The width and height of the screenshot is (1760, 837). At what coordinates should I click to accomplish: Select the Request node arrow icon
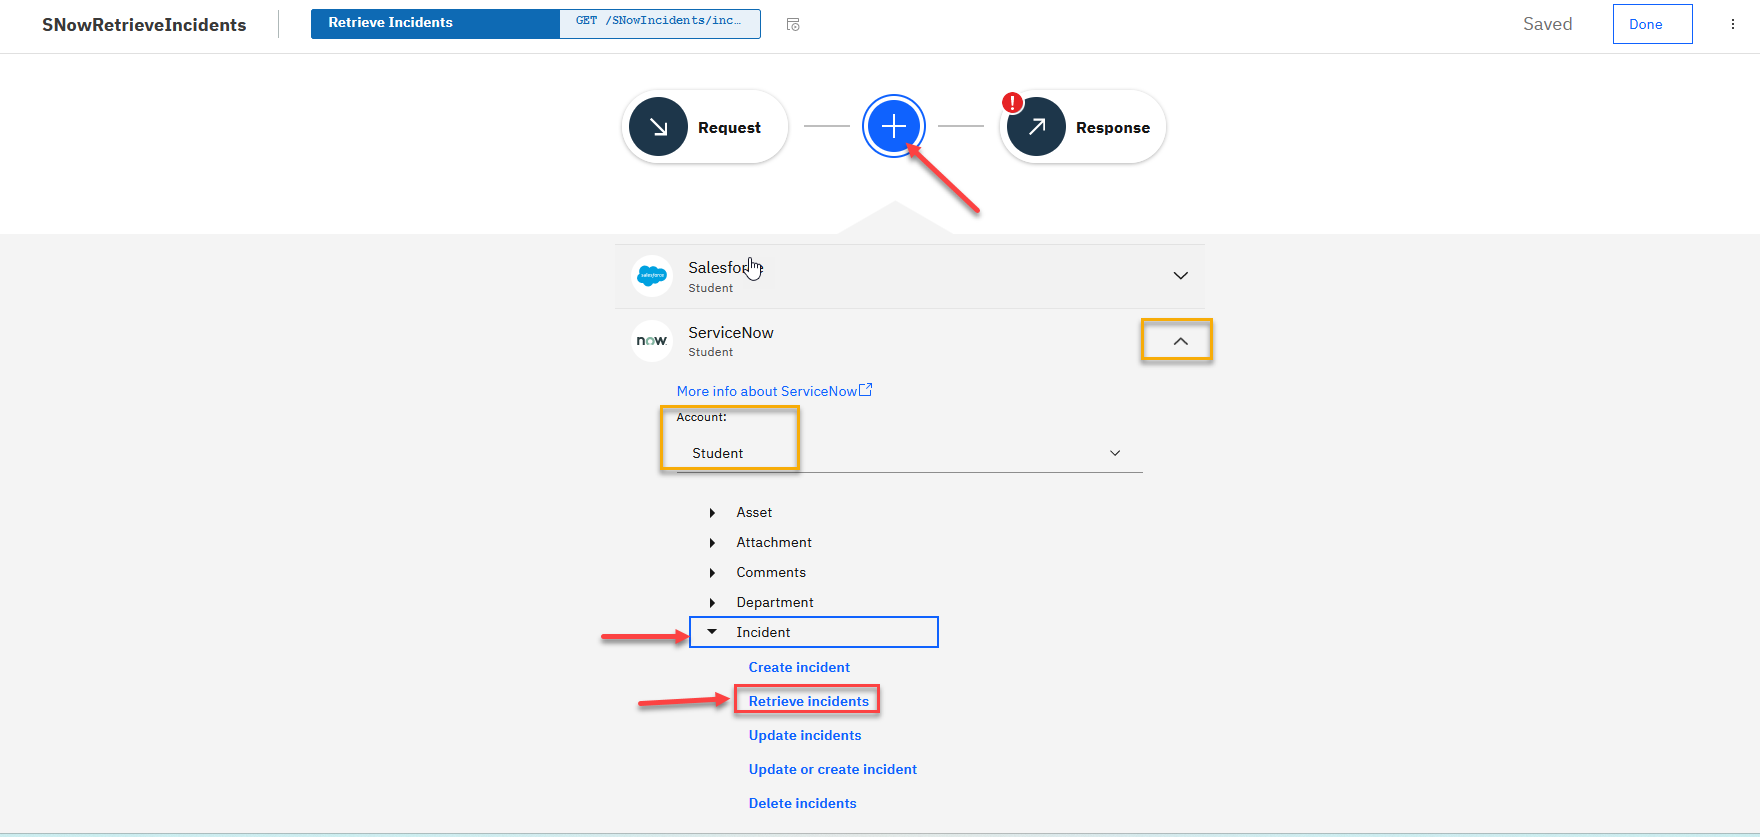(x=658, y=127)
